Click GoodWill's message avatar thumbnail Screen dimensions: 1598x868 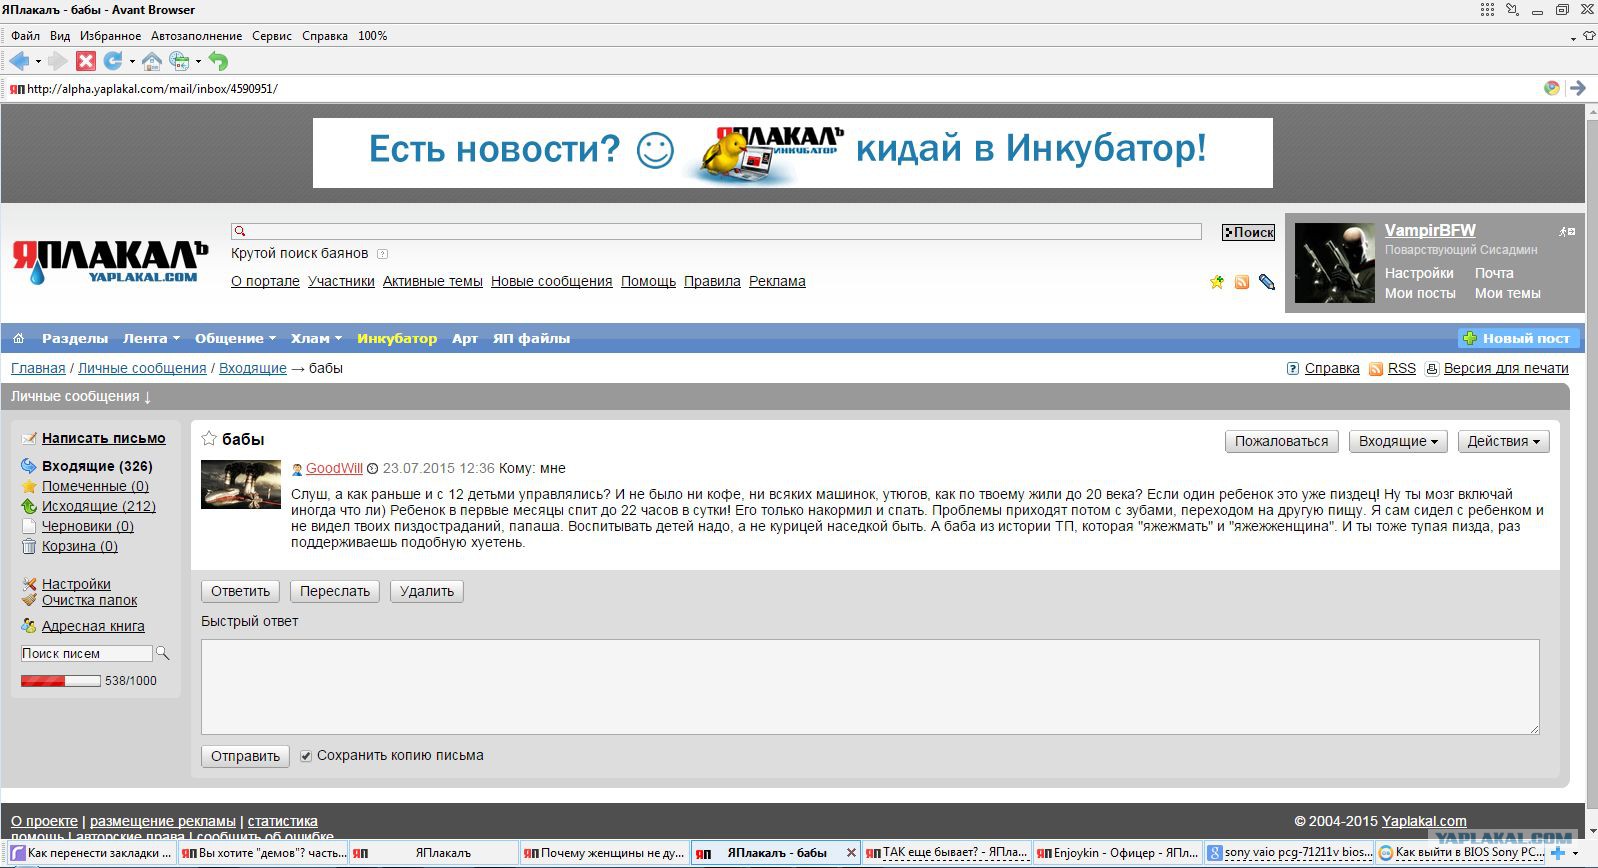tap(241, 484)
